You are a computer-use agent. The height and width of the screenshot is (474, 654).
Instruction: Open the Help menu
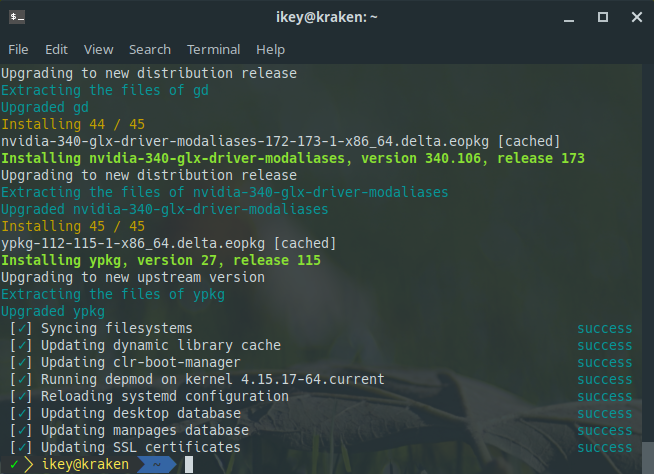(270, 50)
